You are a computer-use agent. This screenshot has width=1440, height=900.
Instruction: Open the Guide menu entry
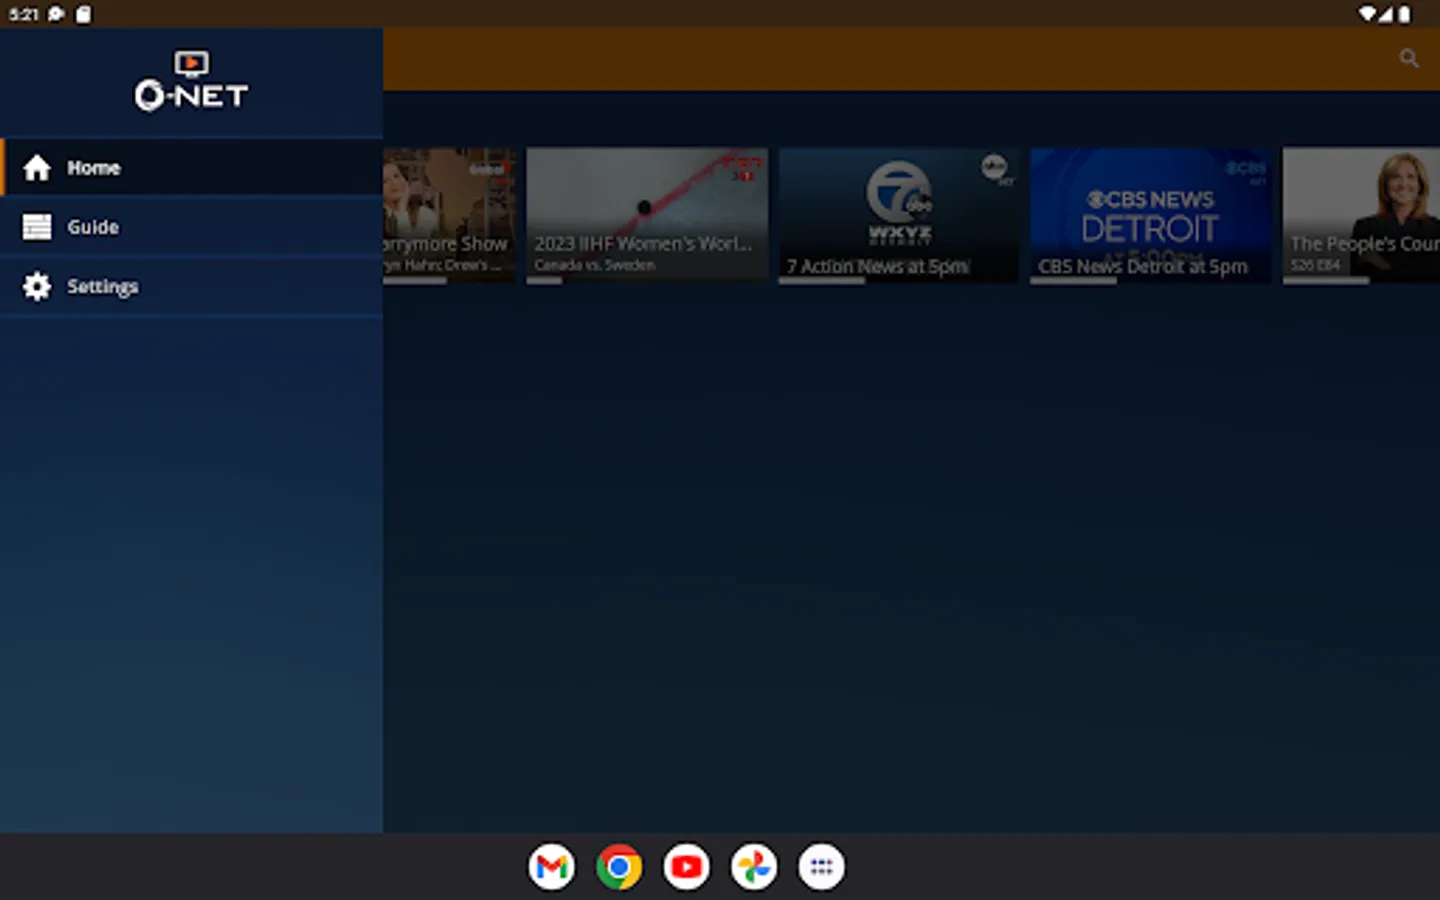191,227
